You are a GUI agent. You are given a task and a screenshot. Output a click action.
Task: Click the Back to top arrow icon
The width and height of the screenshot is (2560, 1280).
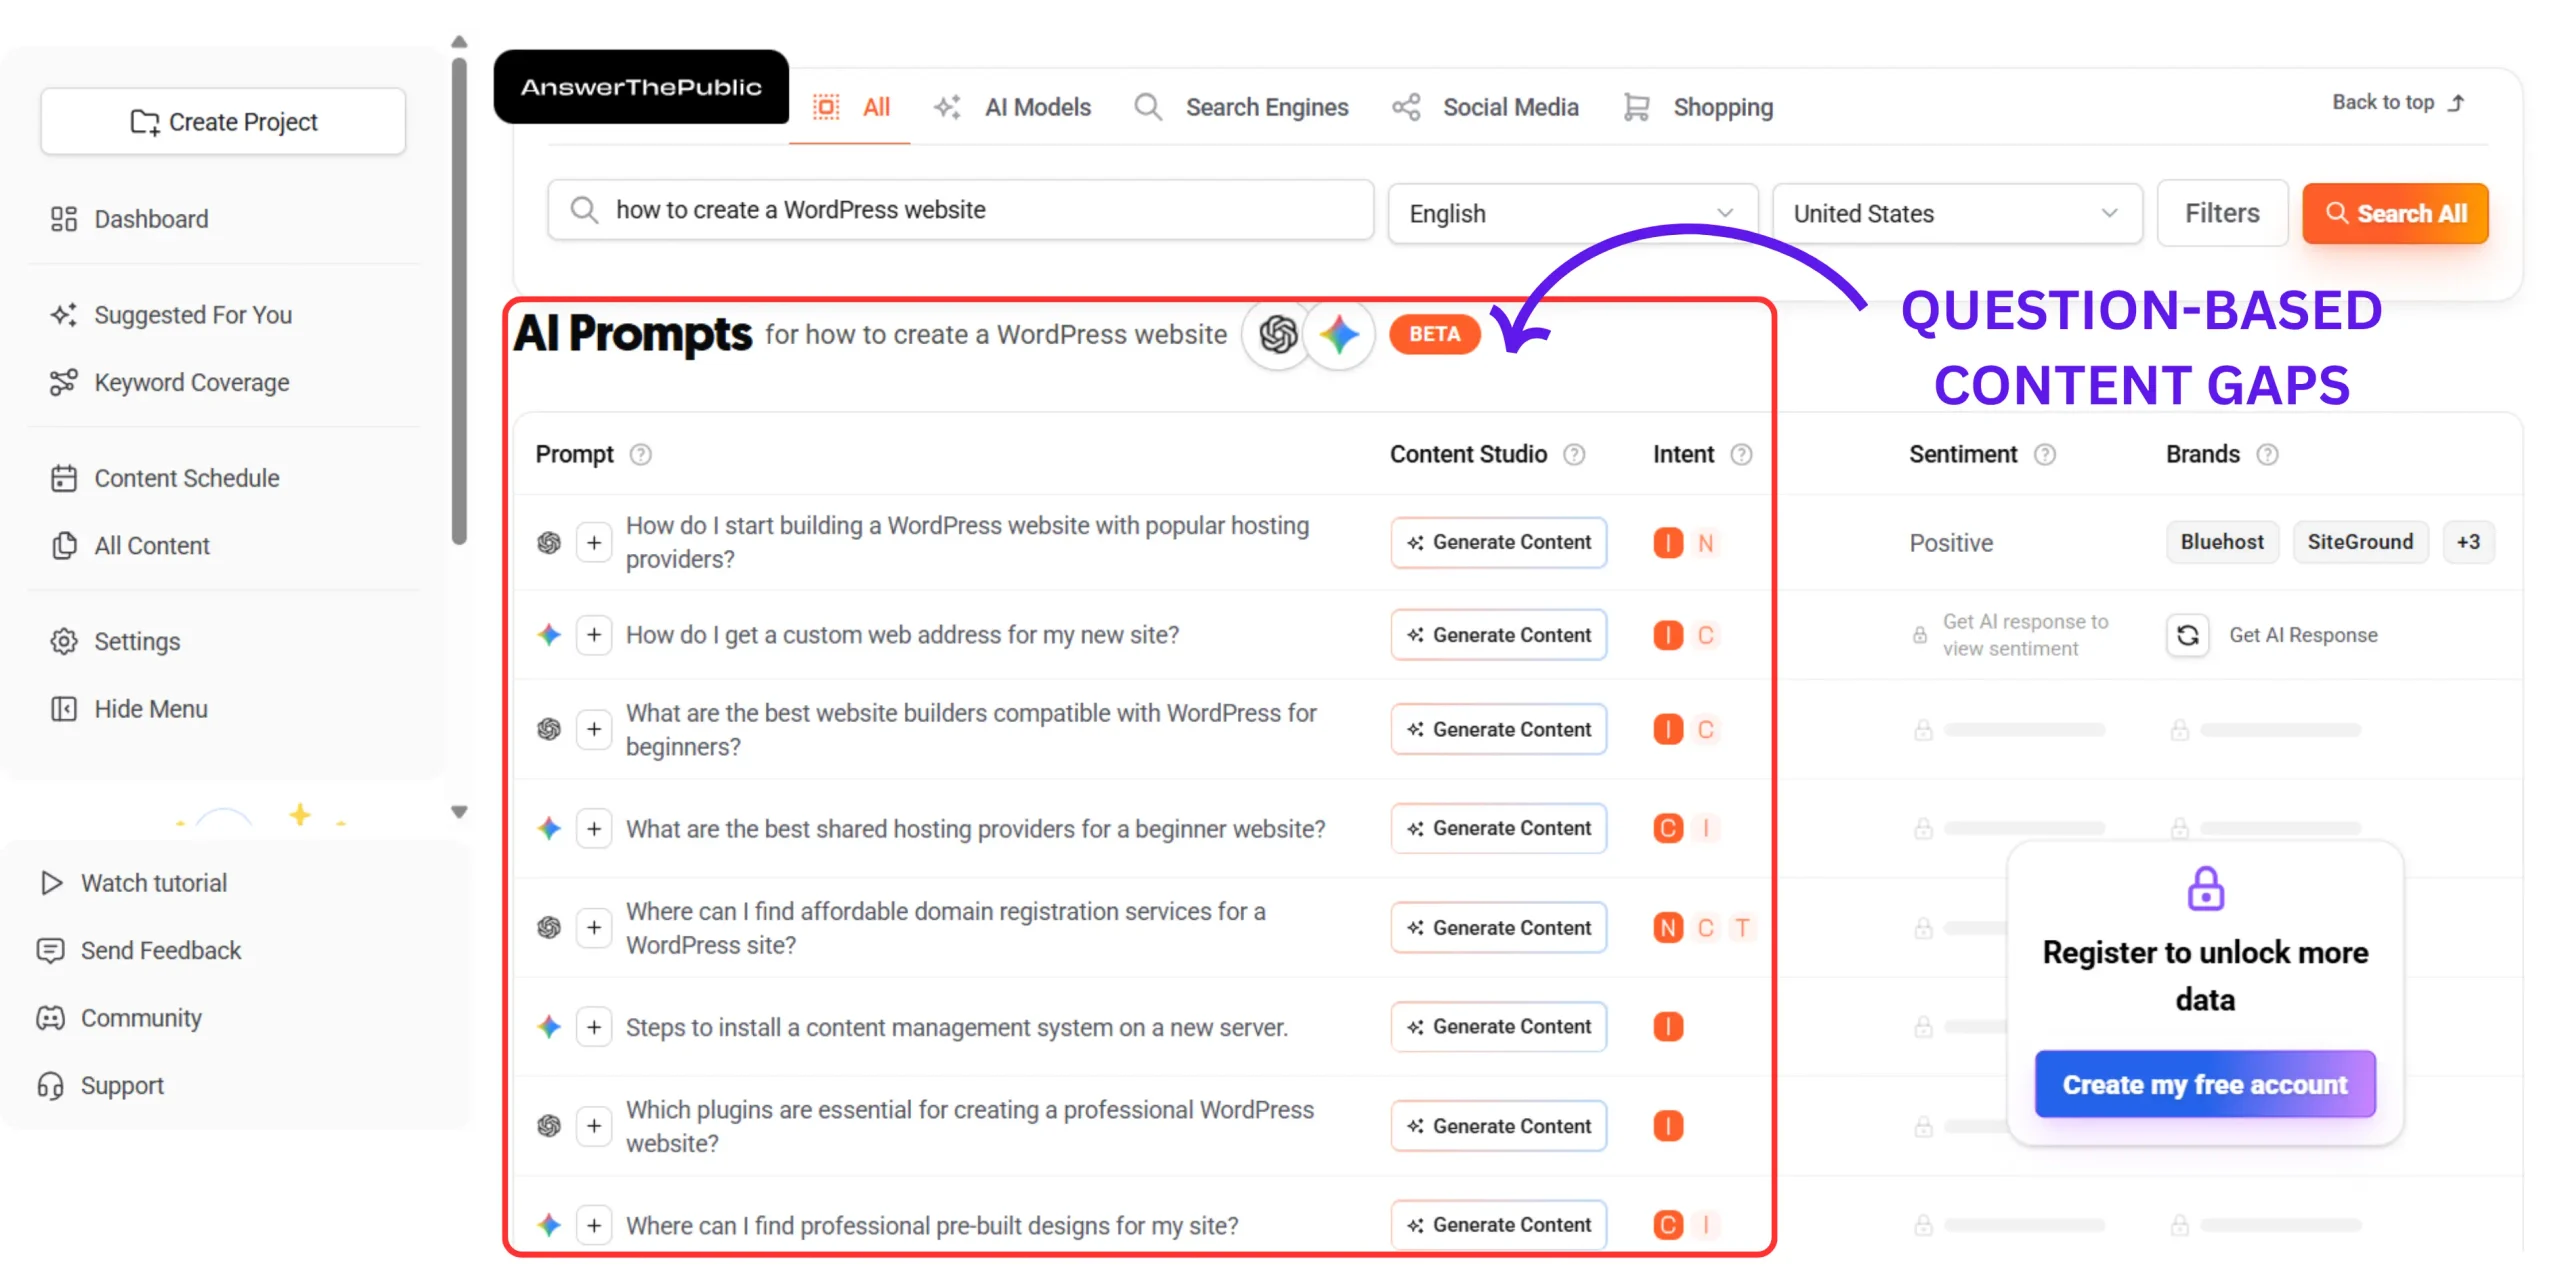coord(2457,102)
